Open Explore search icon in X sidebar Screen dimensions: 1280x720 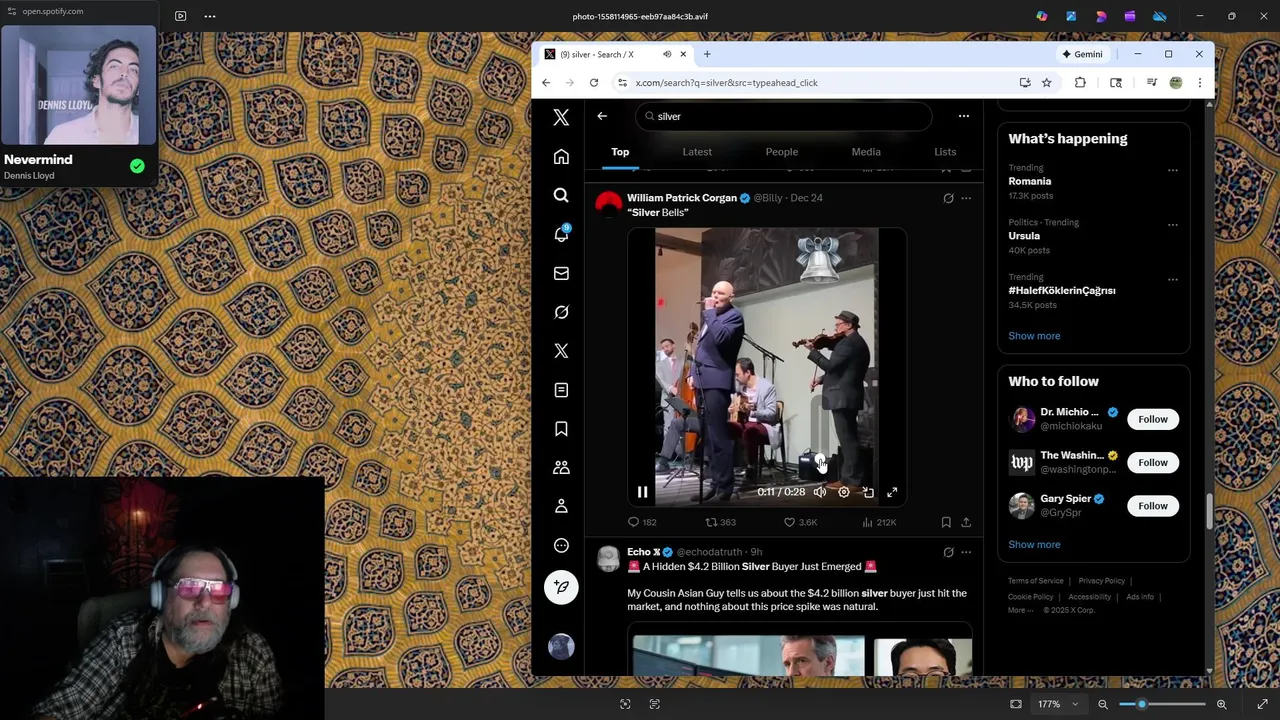(561, 195)
